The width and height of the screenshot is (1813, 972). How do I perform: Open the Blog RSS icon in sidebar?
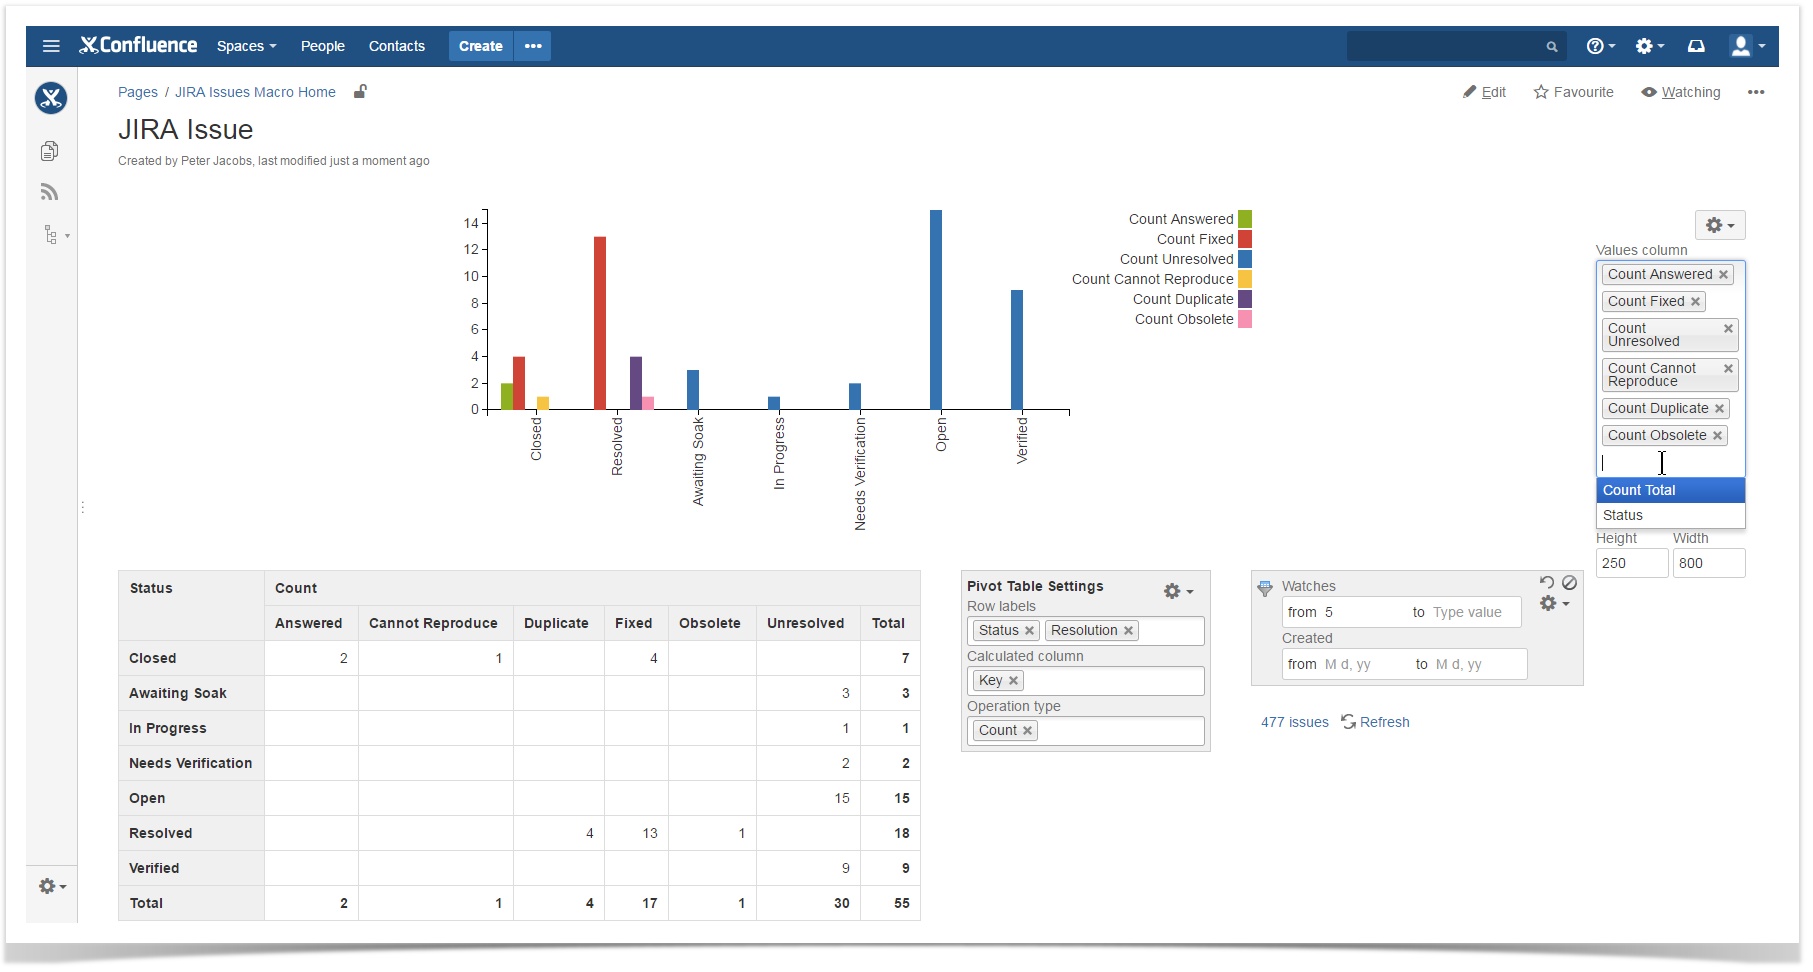[x=49, y=192]
